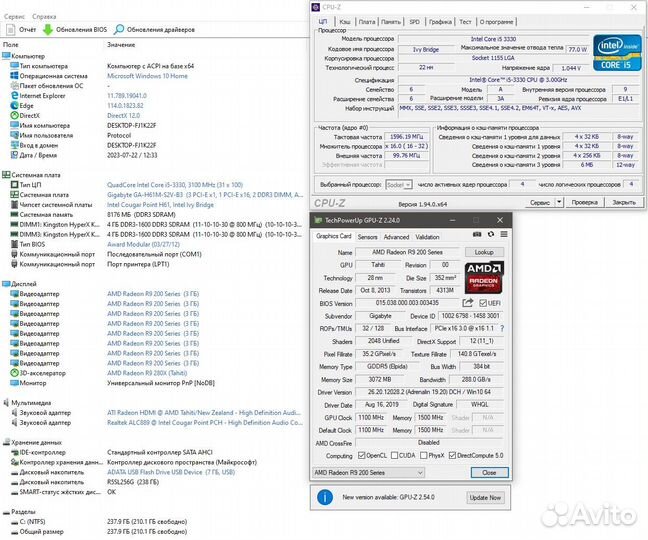This screenshot has width=648, height=540.
Task: Click the GPU-Z BIOS export share icon
Action: tap(467, 303)
